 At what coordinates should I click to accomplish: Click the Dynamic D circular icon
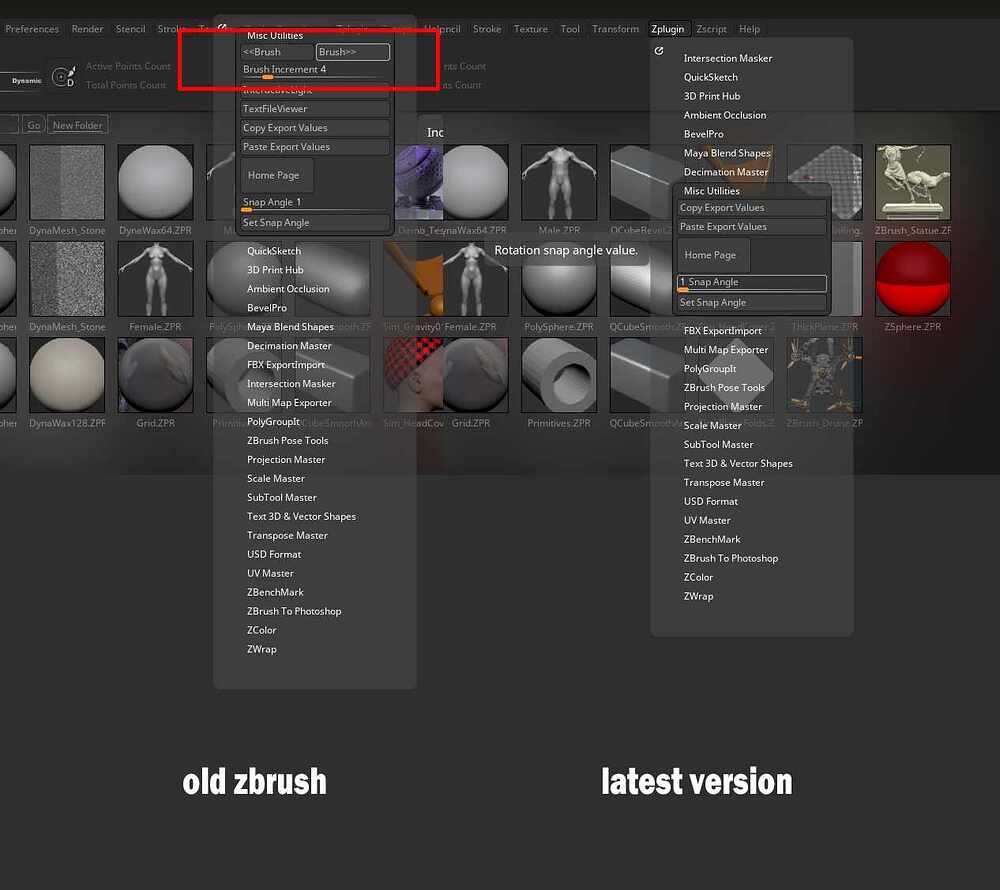[x=63, y=77]
